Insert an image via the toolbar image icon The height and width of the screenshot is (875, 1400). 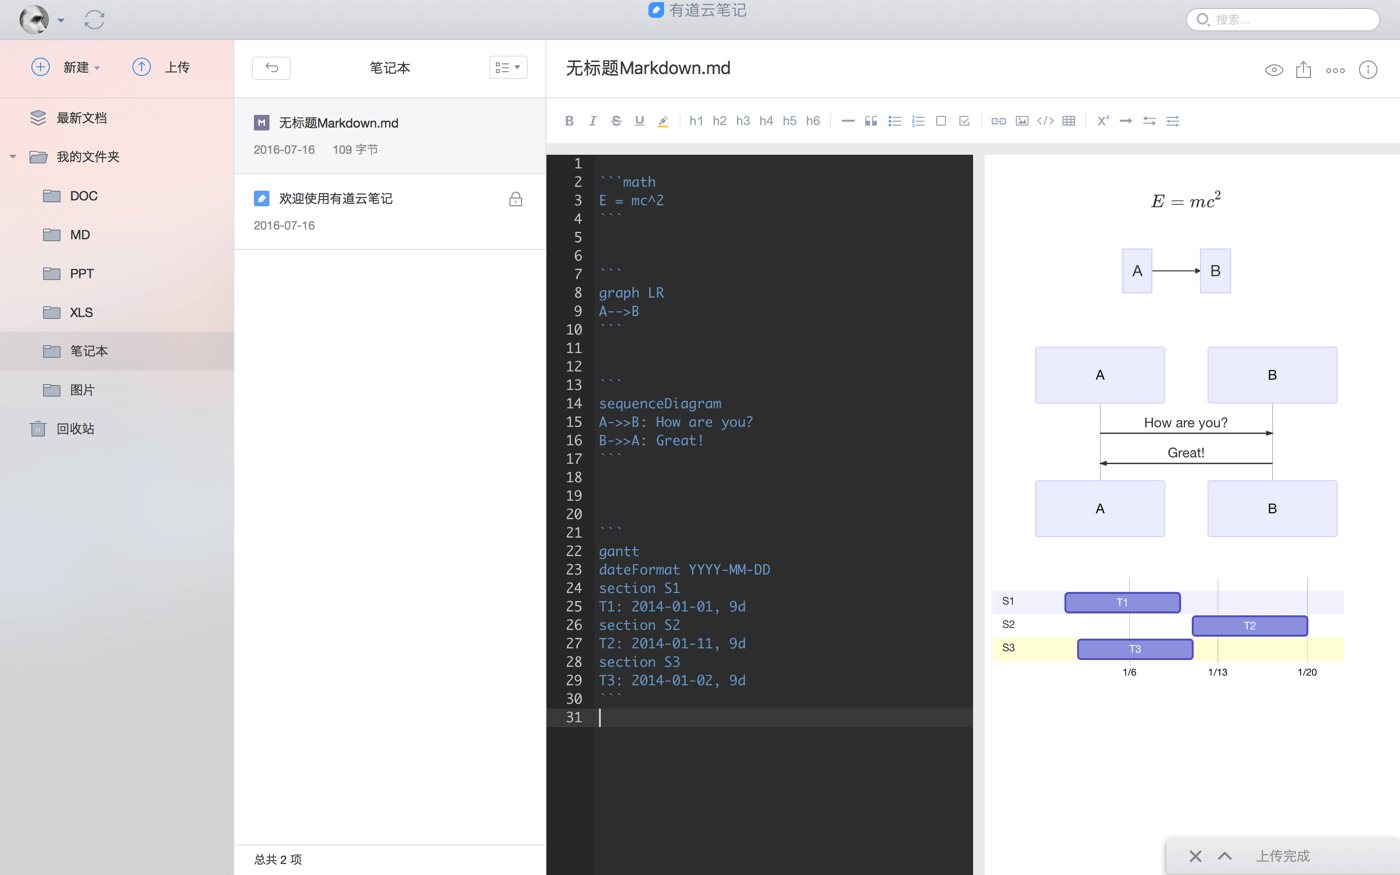(1022, 121)
